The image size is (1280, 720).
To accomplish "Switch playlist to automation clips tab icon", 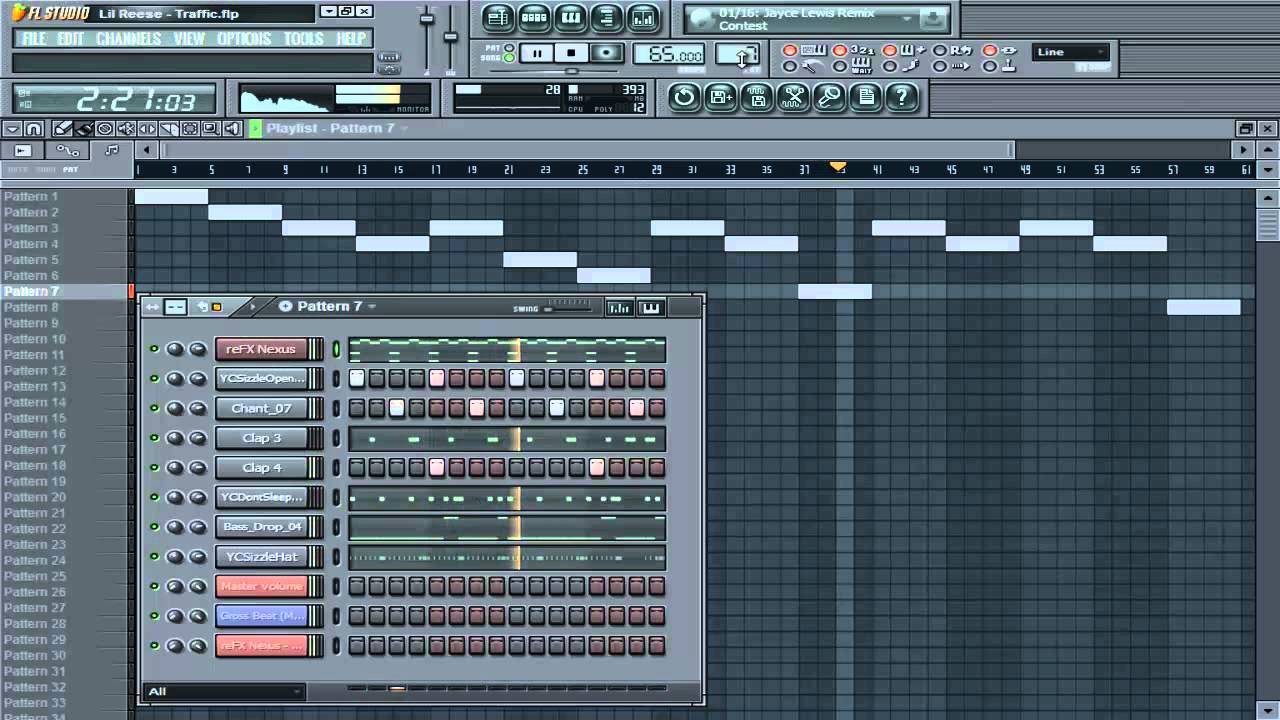I will pyautogui.click(x=67, y=150).
